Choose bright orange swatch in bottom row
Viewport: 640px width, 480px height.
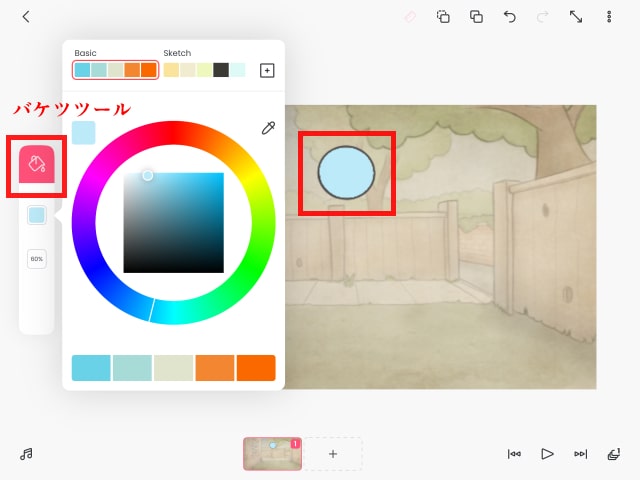point(256,368)
